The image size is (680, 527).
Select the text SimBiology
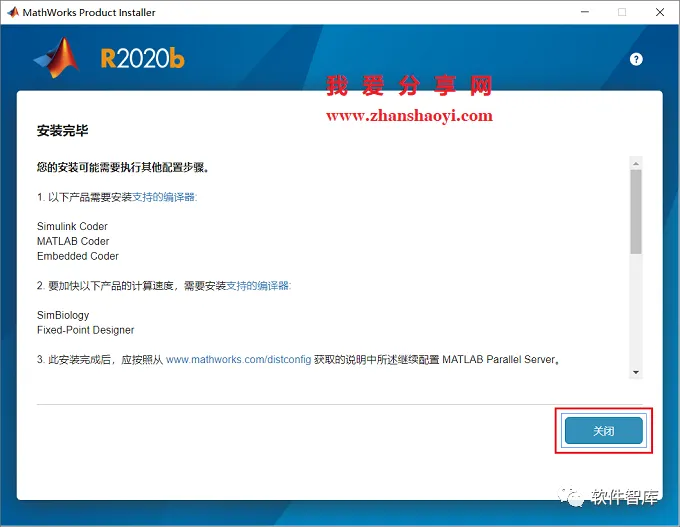tap(63, 315)
